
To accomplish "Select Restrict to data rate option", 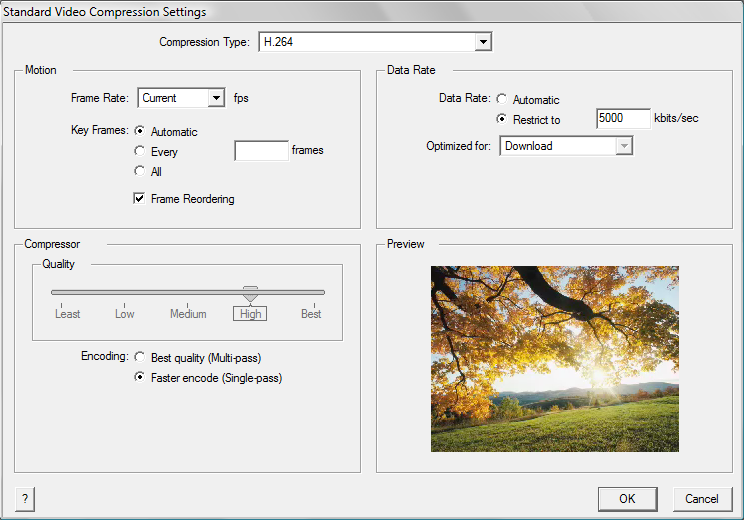I will click(x=502, y=119).
